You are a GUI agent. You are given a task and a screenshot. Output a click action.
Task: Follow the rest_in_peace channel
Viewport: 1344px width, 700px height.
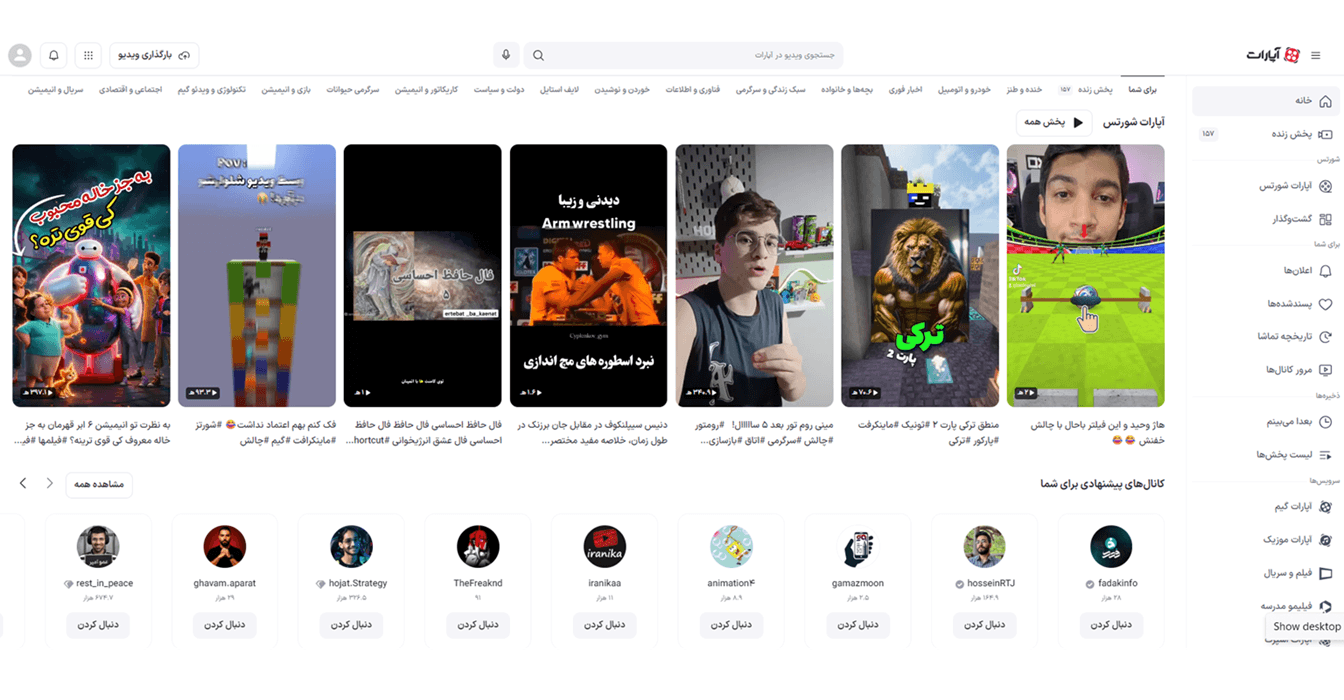(98, 625)
